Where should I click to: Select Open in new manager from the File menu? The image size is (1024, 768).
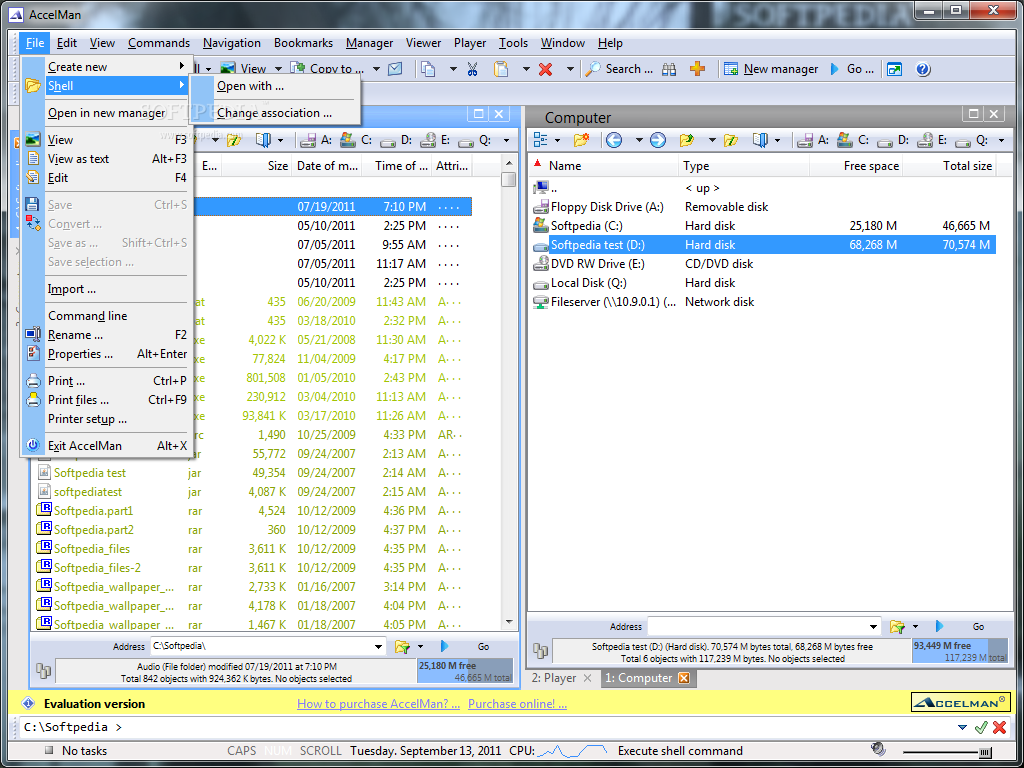(x=106, y=113)
